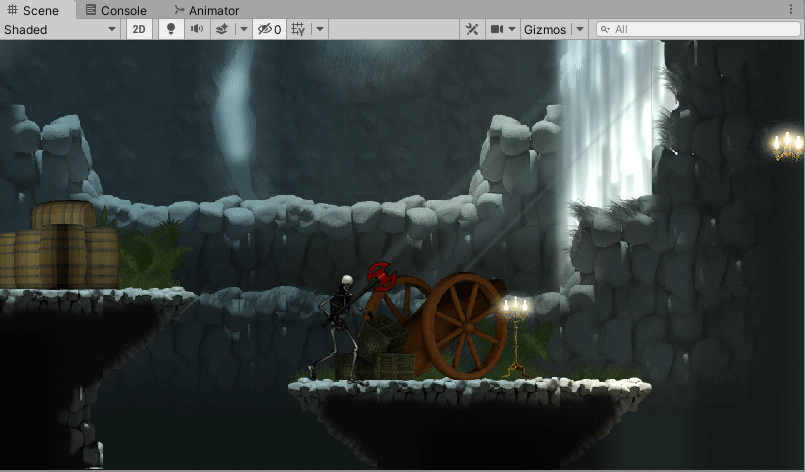This screenshot has height=472, width=805.
Task: Select the stacked wooden barrels
Action: 59,244
